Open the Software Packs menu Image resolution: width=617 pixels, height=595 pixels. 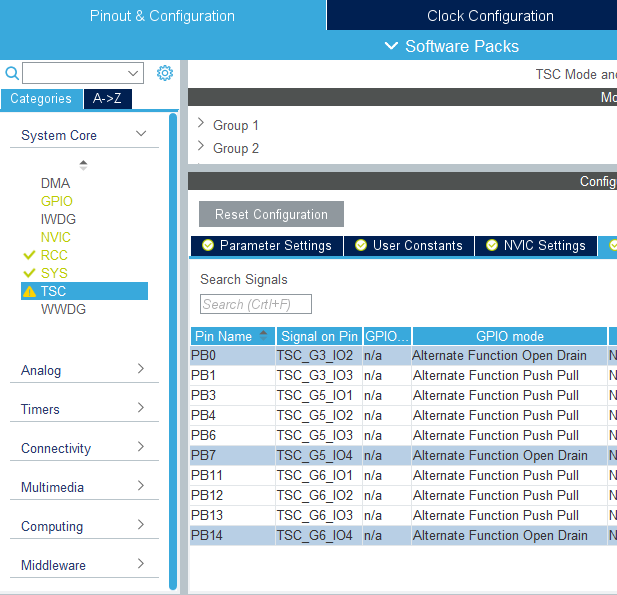451,46
